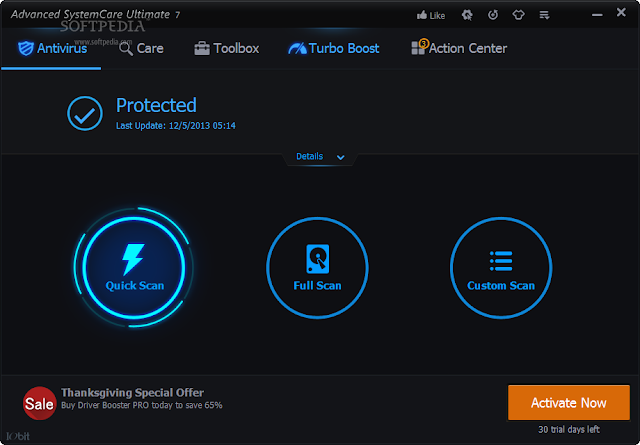Close the Advanced SystemCare window

tap(621, 13)
